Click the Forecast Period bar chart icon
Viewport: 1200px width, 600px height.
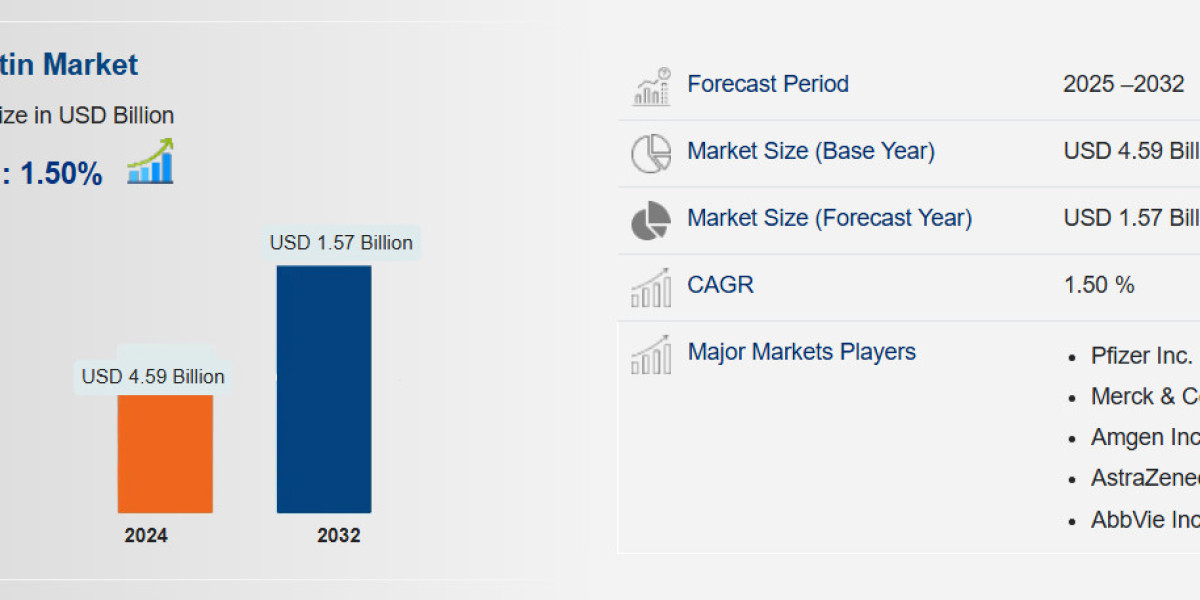[651, 87]
